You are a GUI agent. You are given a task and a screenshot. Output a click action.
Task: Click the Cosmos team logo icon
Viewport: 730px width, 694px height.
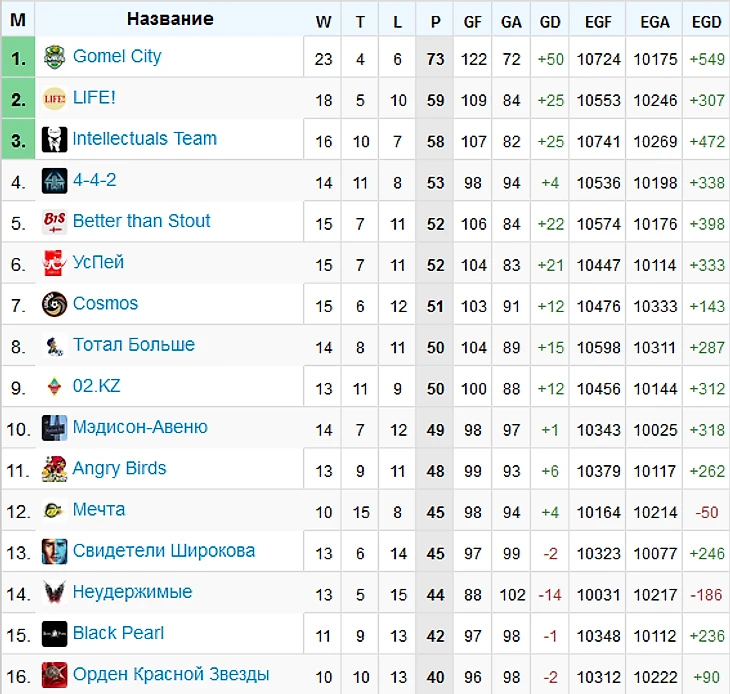(54, 304)
